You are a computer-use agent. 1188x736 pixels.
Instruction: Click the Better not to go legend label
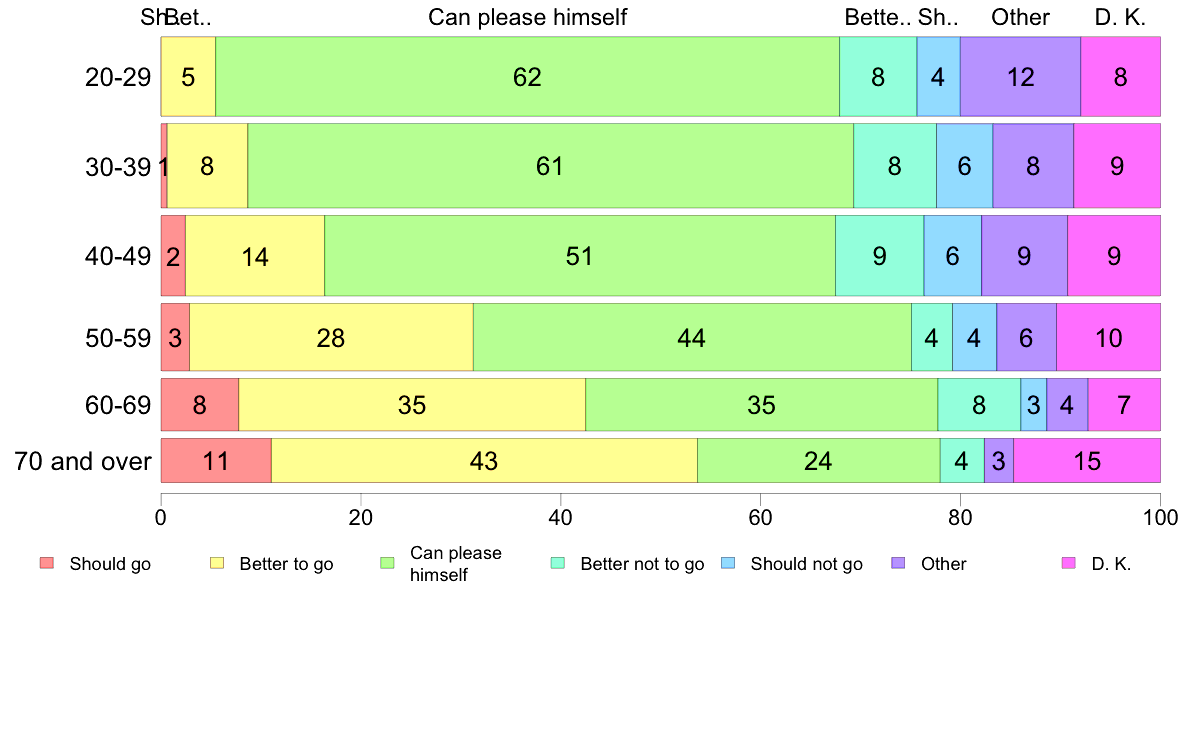642,564
